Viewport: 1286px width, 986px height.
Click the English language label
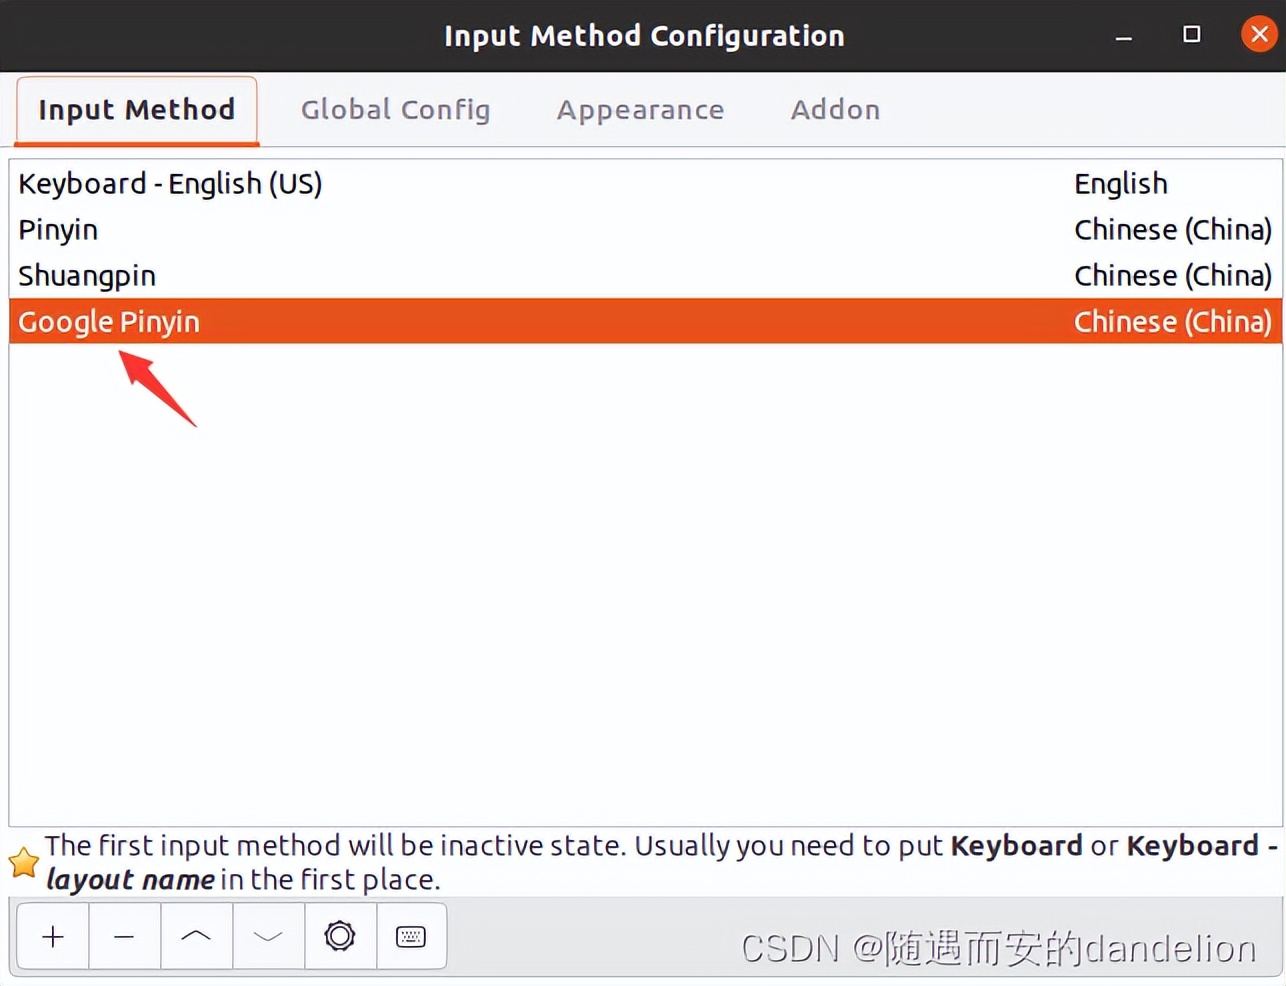pos(1120,183)
